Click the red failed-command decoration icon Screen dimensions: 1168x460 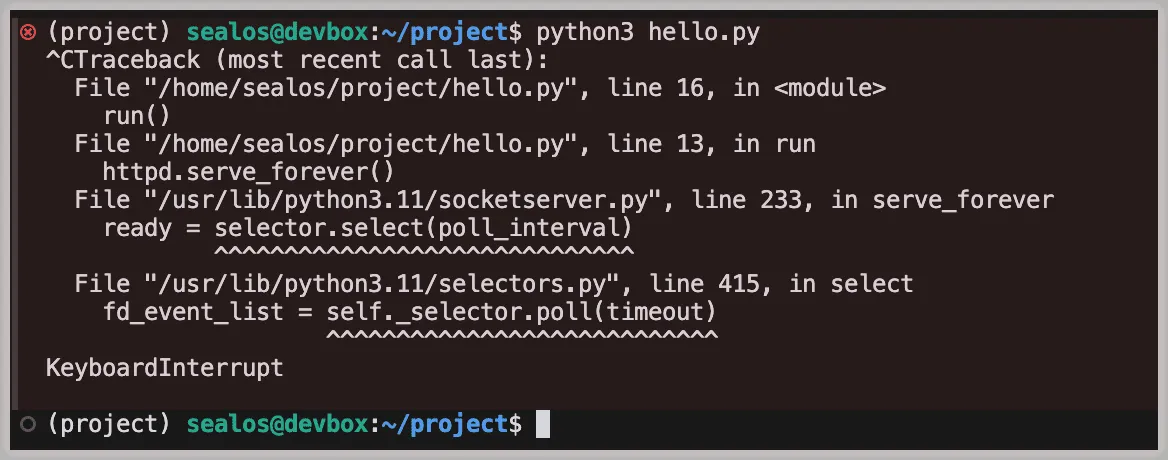(28, 32)
